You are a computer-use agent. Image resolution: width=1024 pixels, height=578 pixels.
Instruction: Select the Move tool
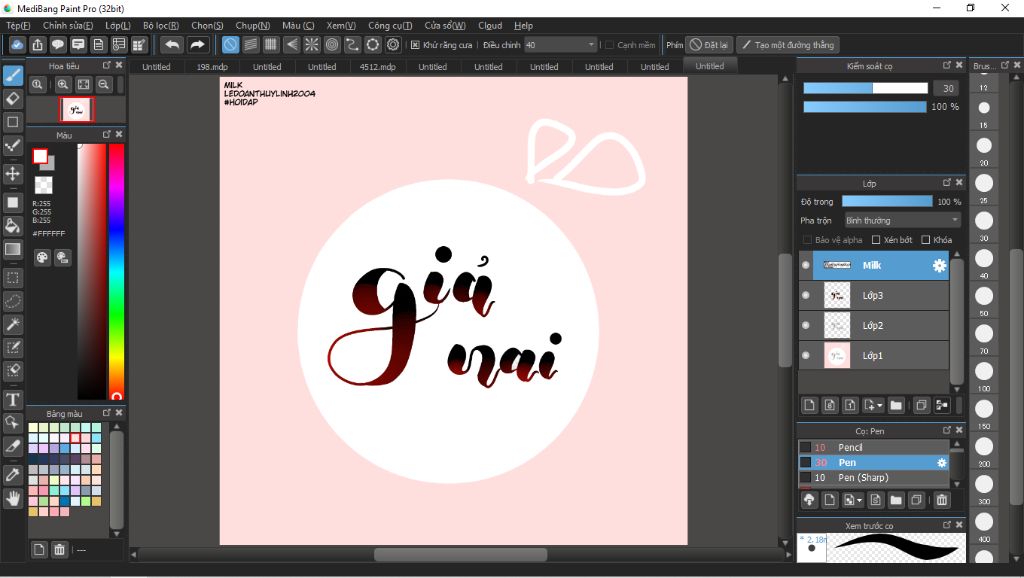pyautogui.click(x=13, y=174)
